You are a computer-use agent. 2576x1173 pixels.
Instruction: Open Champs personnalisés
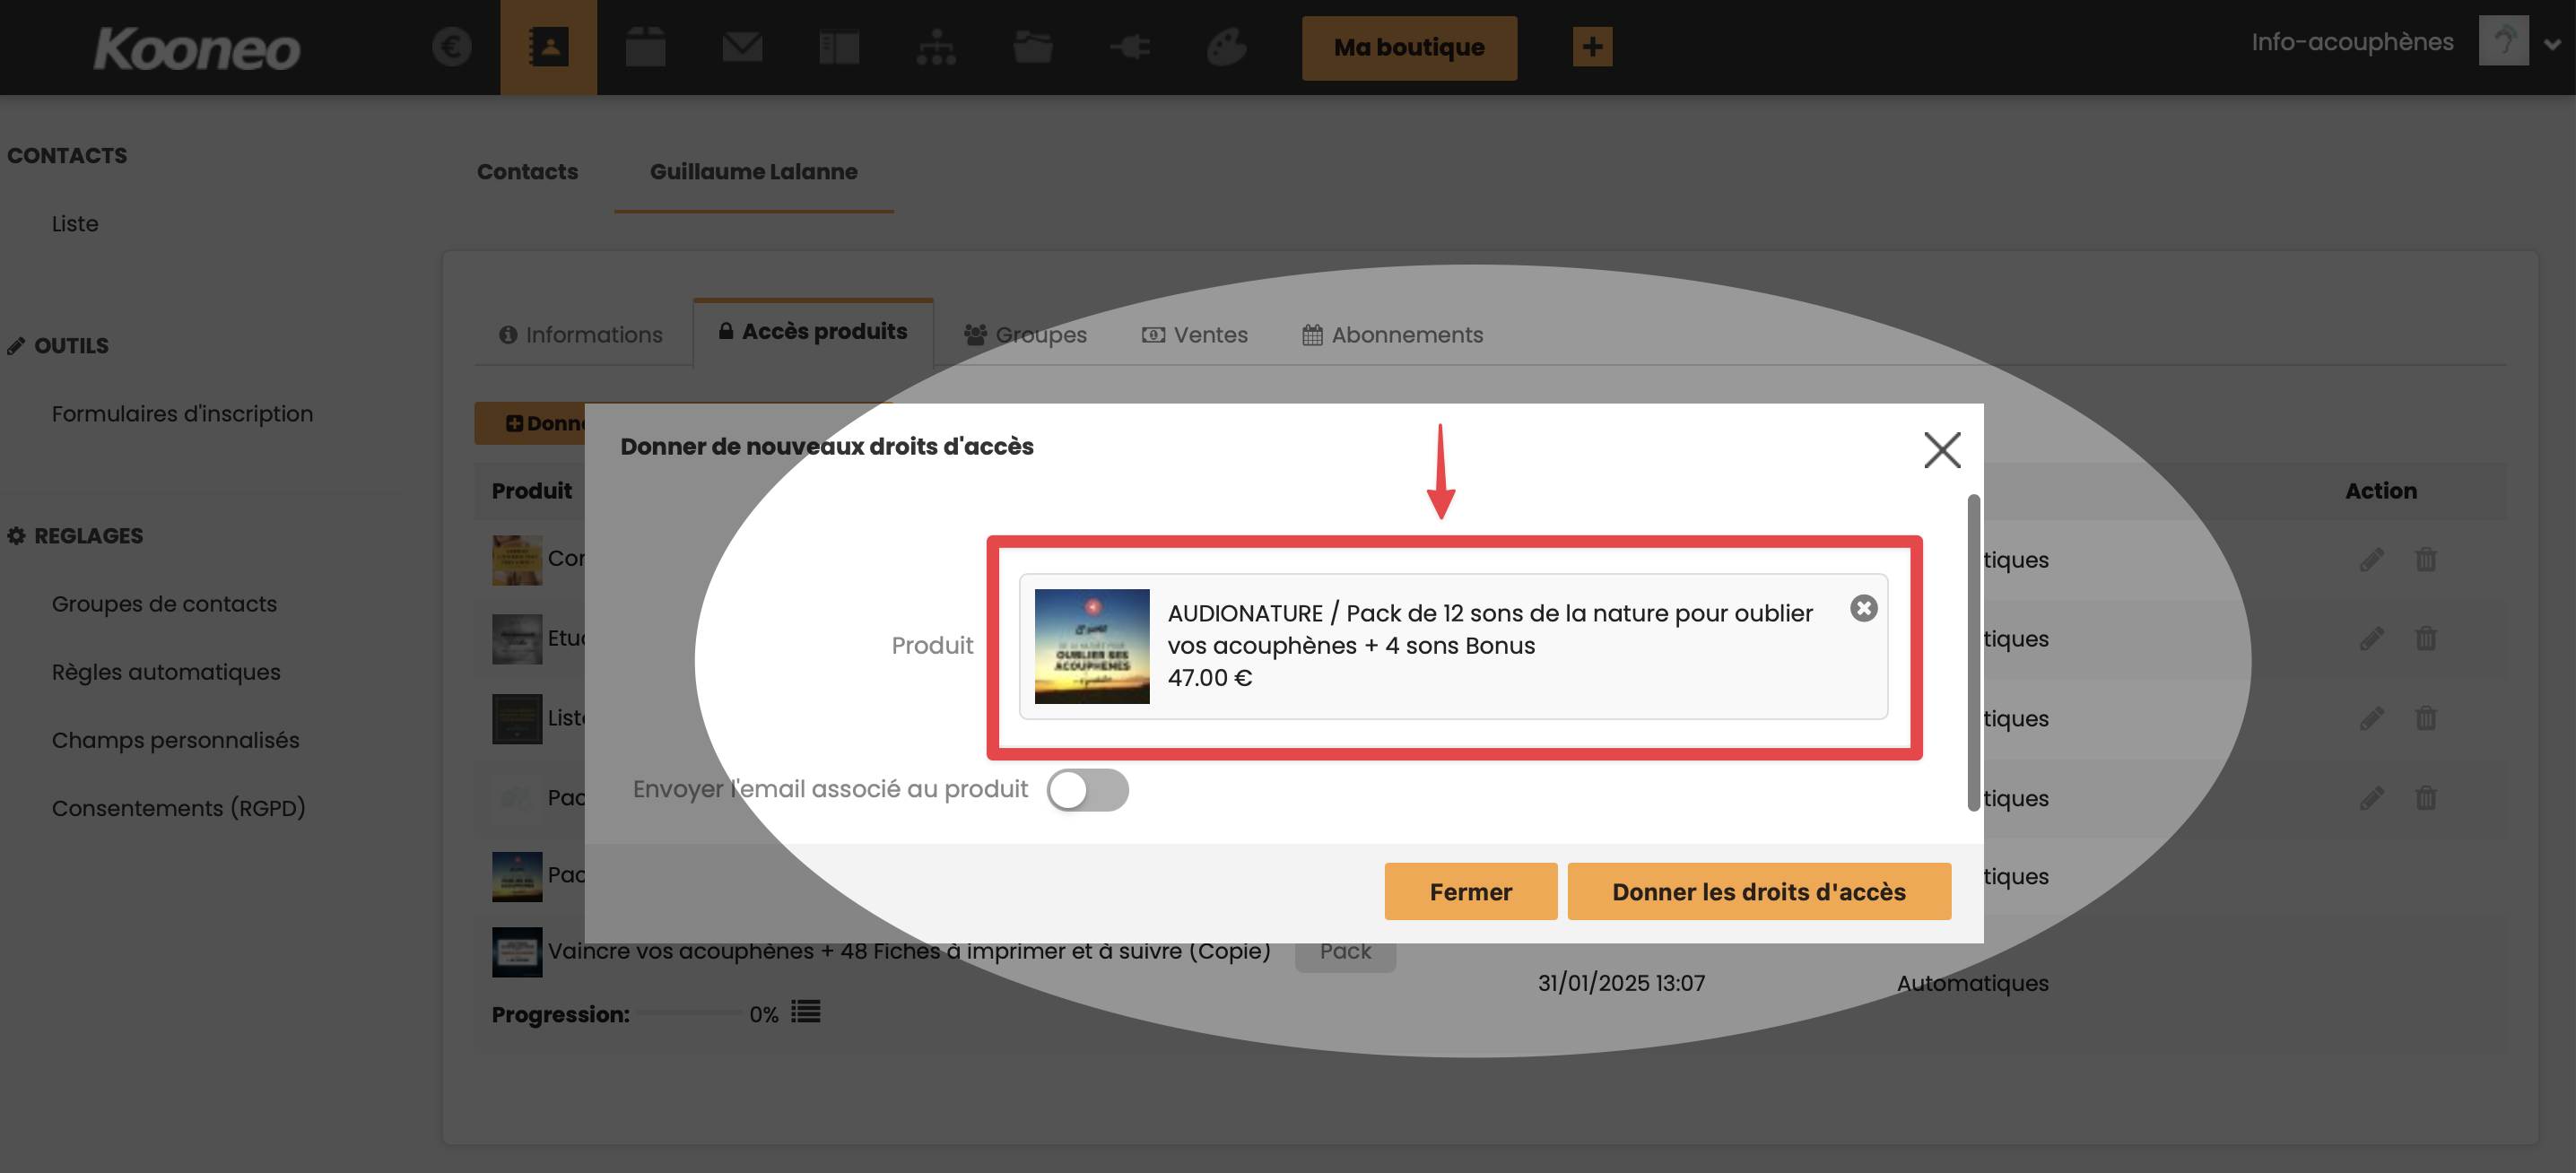pos(175,740)
